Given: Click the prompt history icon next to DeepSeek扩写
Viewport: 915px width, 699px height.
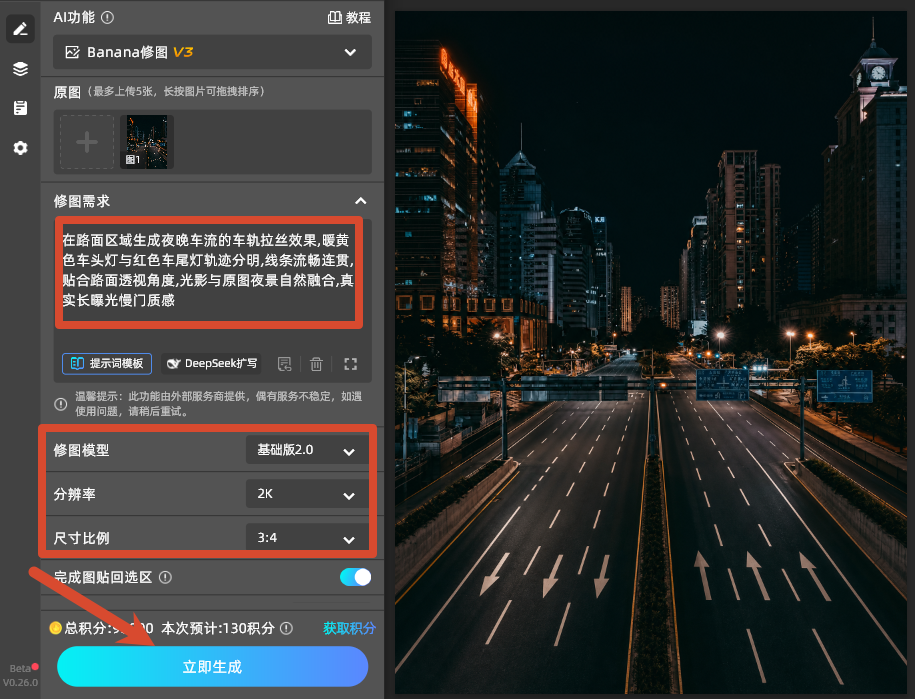Looking at the screenshot, I should tap(285, 364).
